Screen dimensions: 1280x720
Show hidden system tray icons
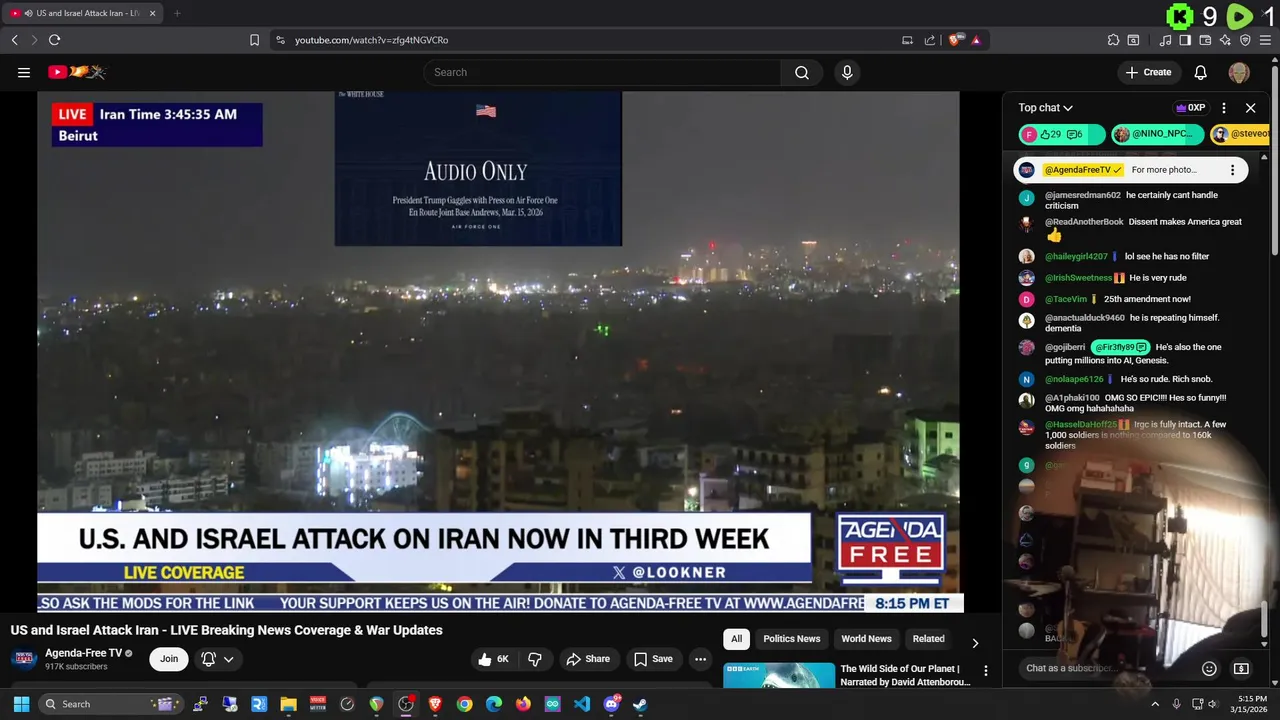[x=1155, y=704]
